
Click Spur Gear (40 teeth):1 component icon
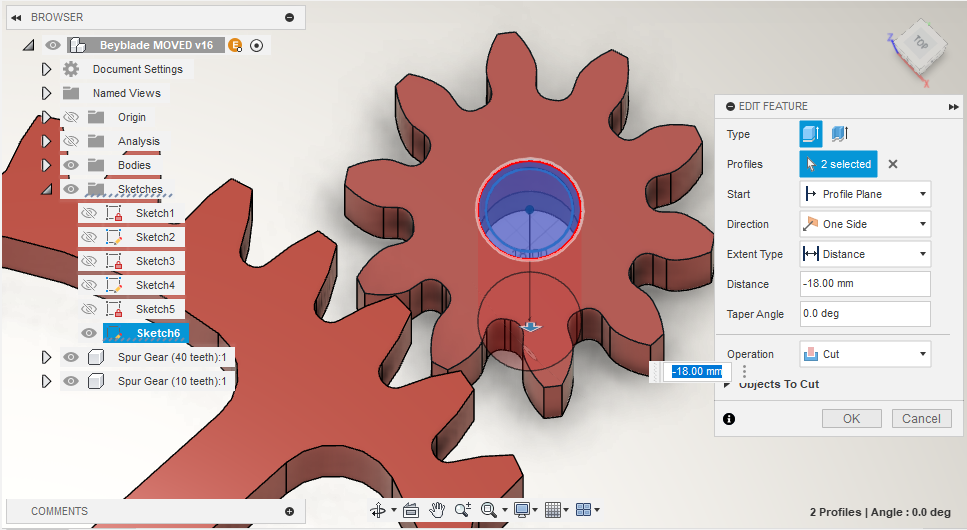[x=96, y=357]
